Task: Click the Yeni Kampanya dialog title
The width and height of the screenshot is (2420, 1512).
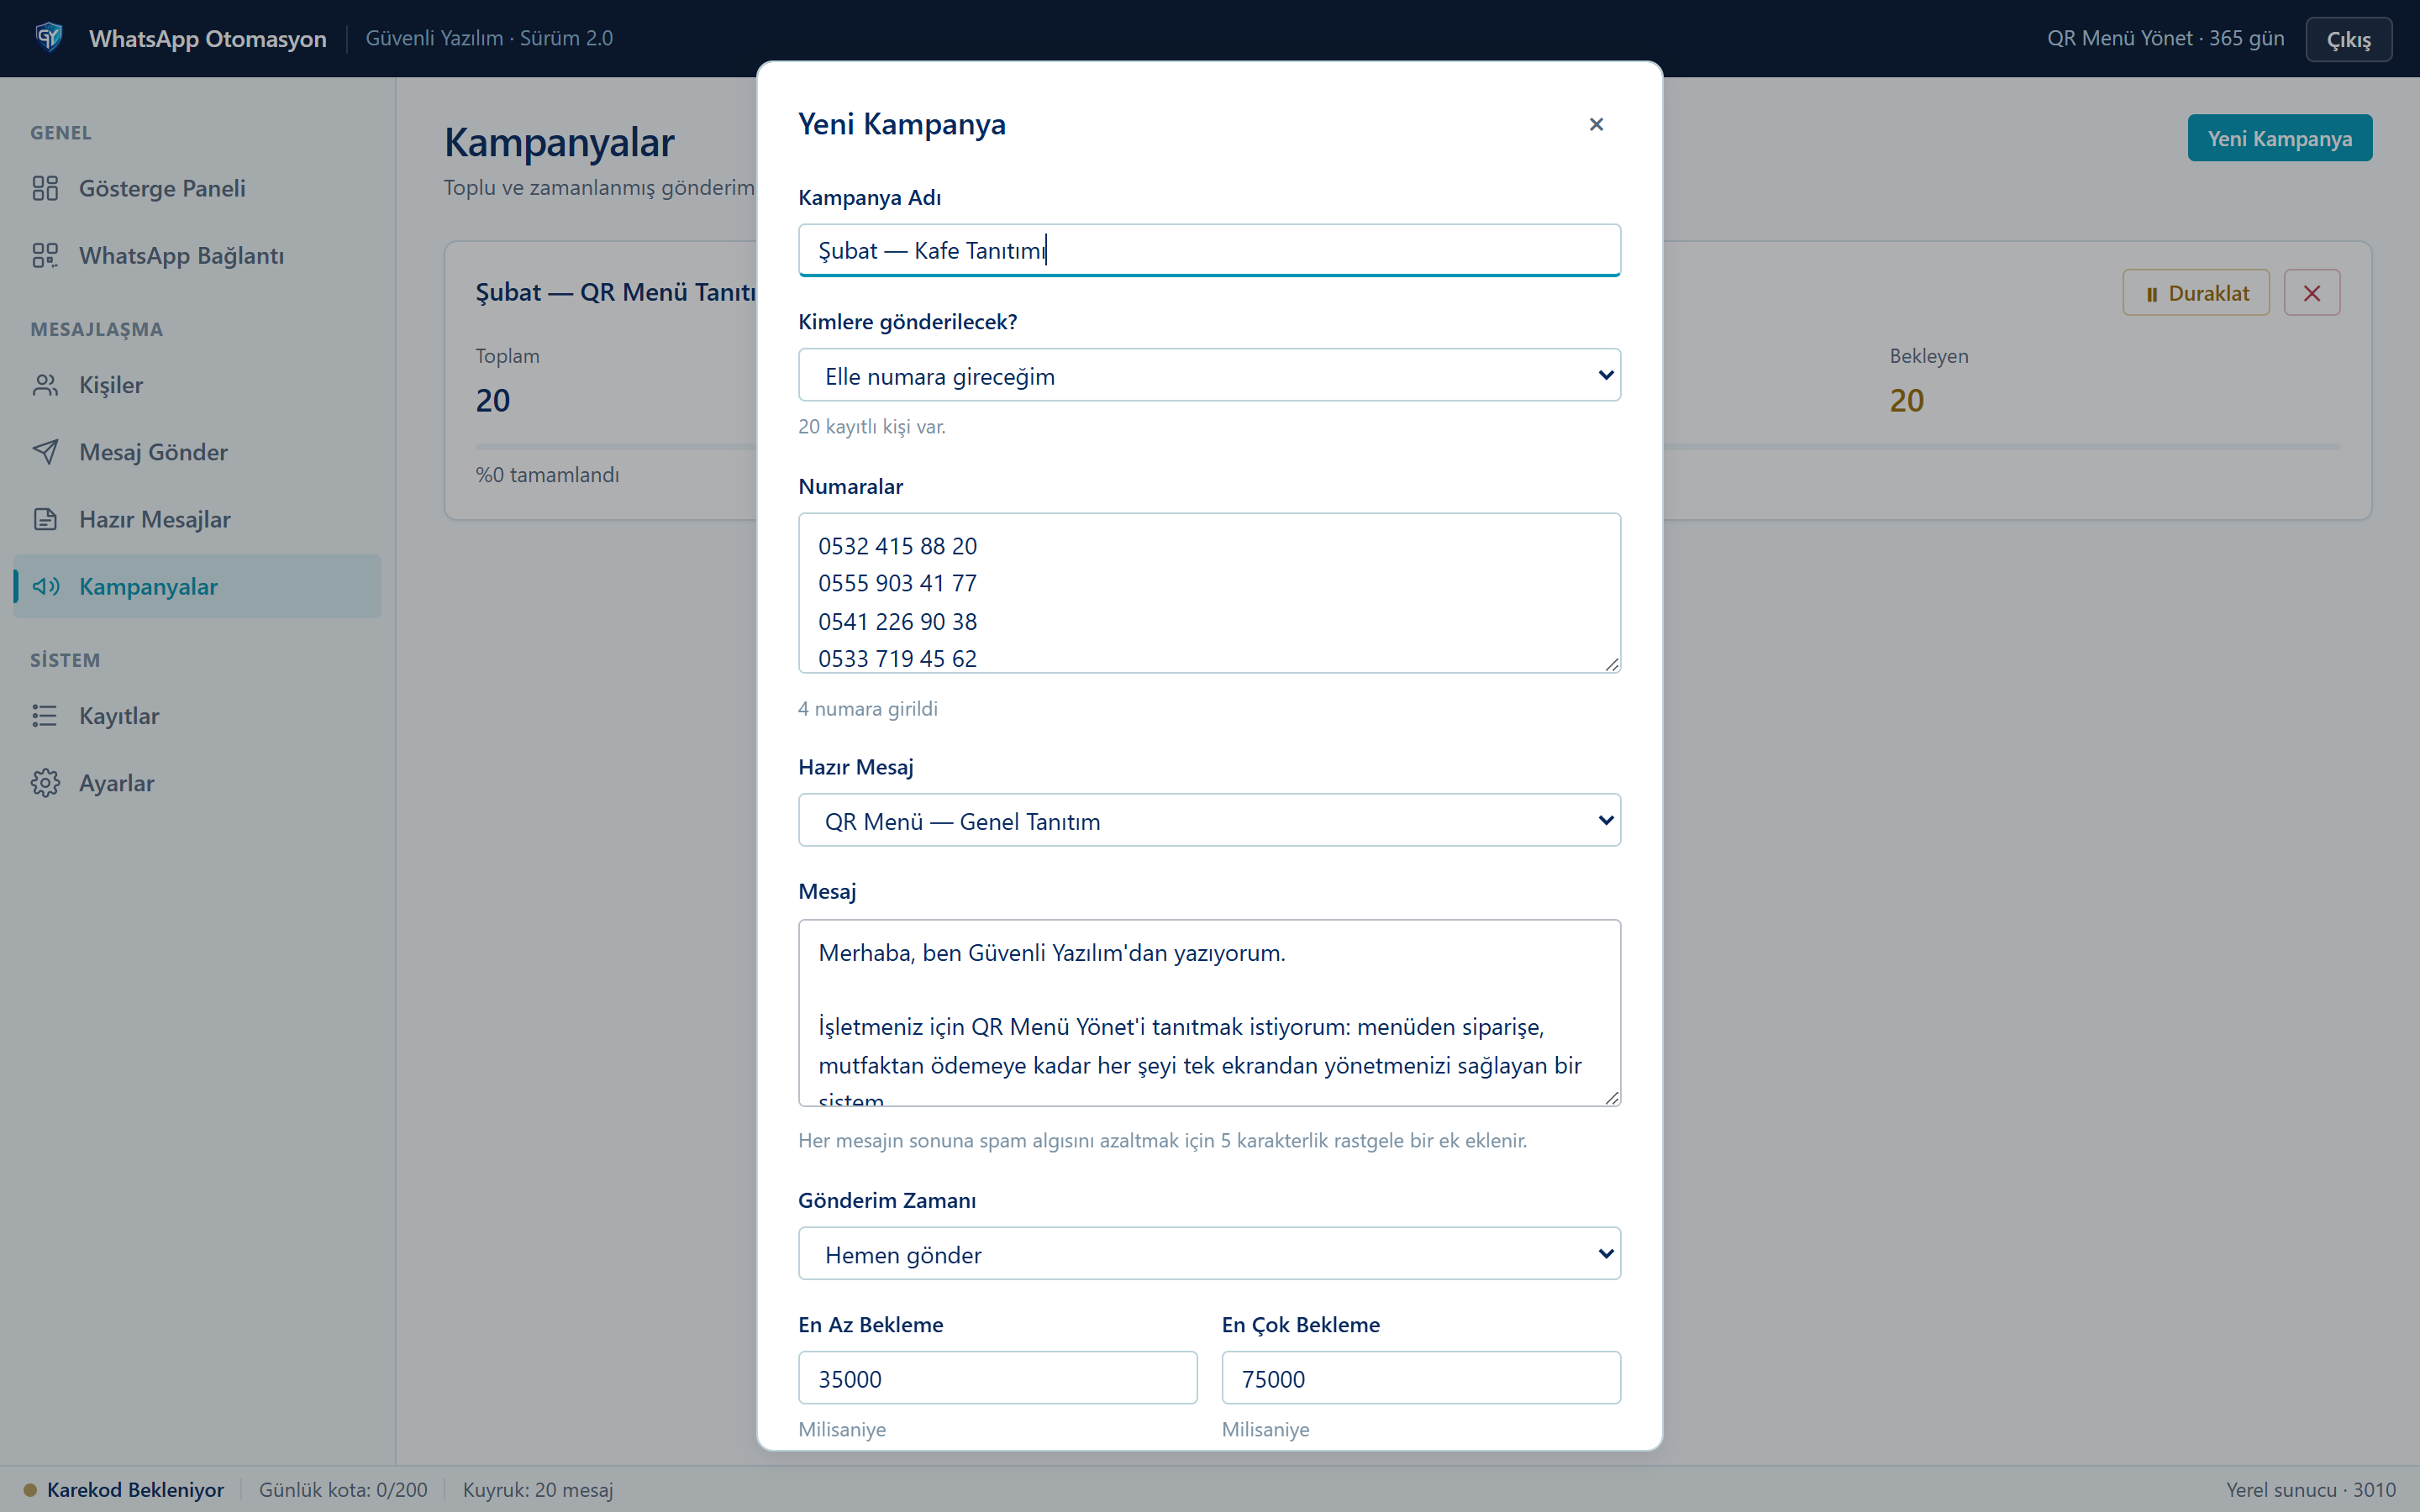Action: pyautogui.click(x=902, y=124)
